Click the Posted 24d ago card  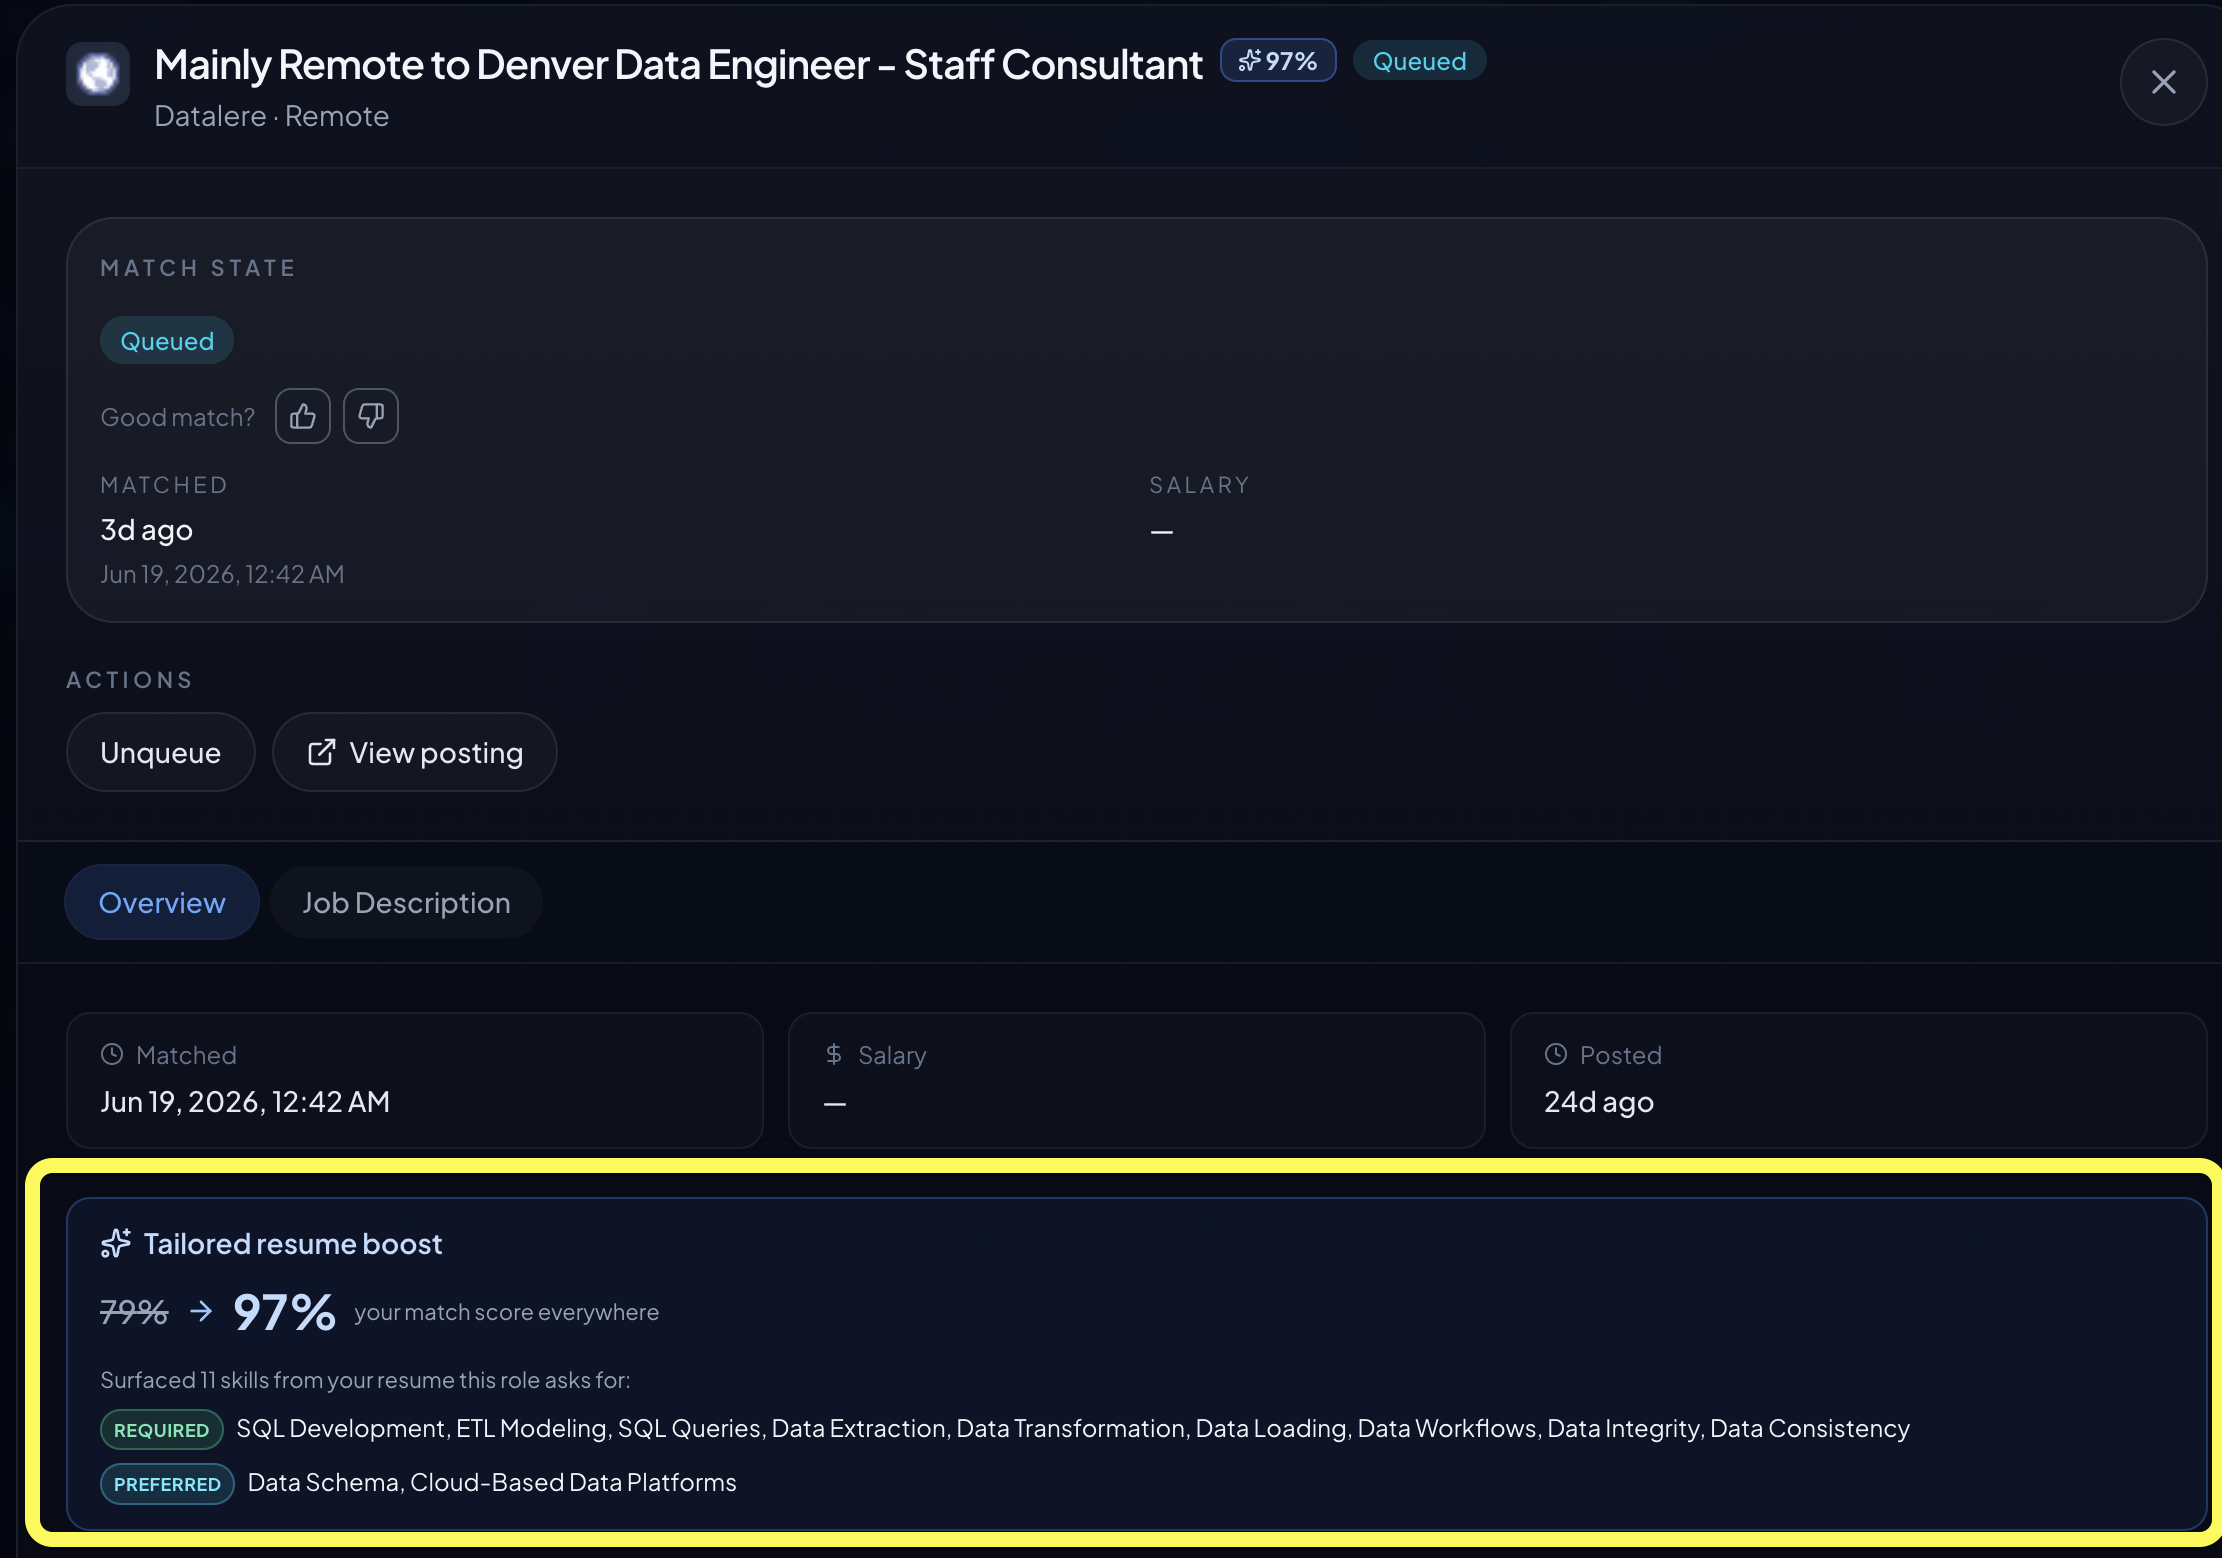[x=1858, y=1080]
